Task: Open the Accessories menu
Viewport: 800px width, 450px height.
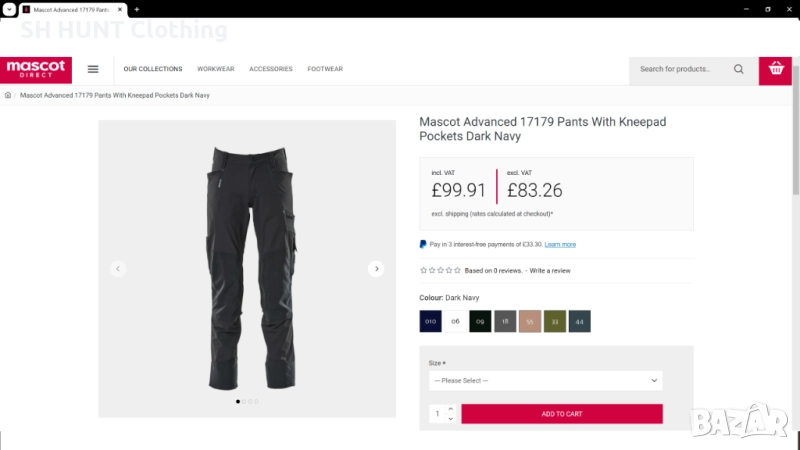Action: tap(271, 69)
